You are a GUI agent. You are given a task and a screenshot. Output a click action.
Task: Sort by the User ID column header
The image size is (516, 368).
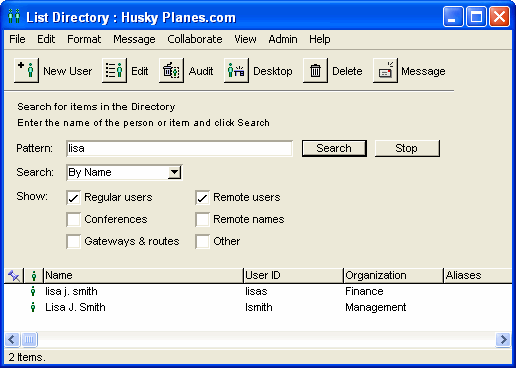click(x=293, y=276)
